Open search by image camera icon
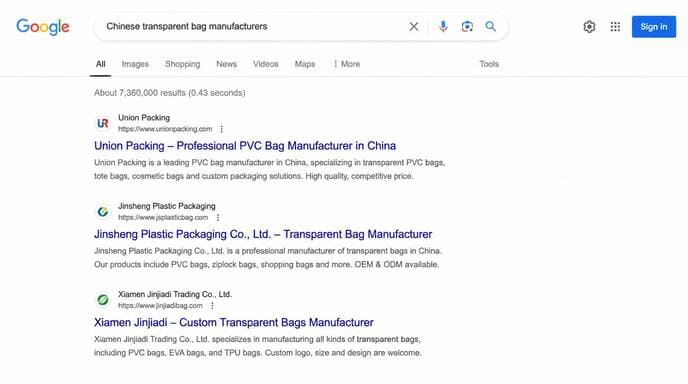This screenshot has width=688, height=384. coord(467,26)
